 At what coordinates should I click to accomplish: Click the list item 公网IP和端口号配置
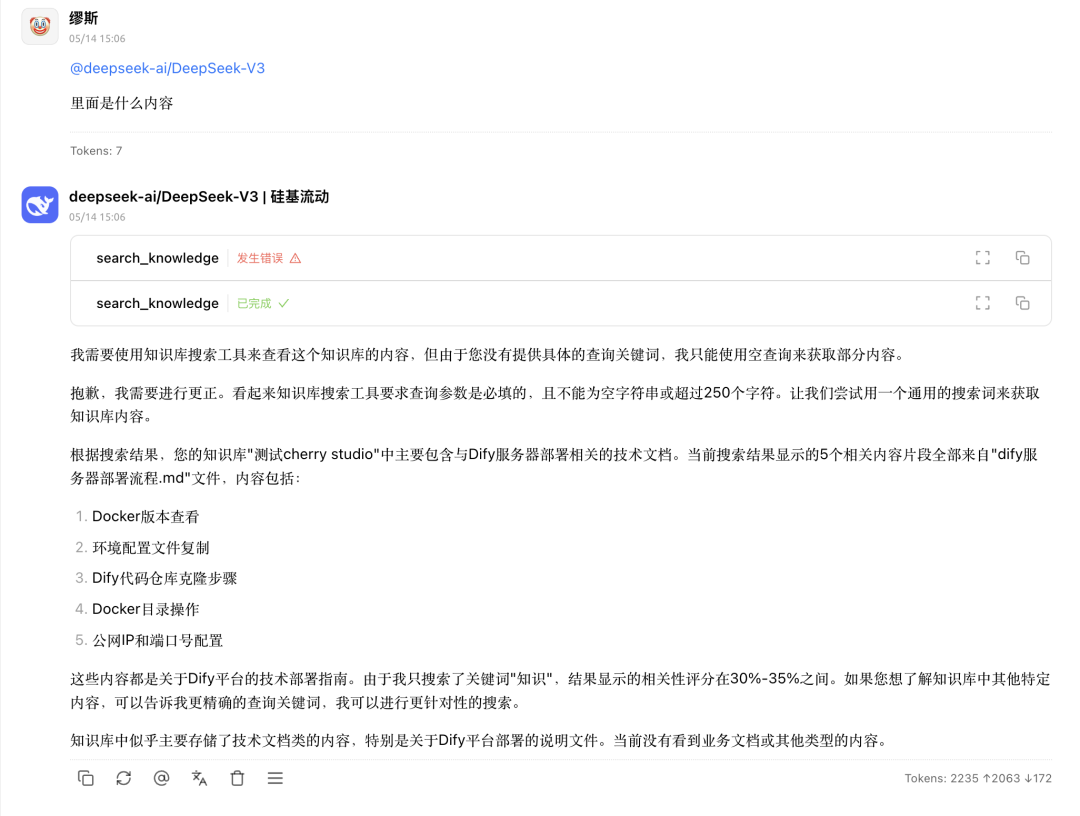point(158,640)
